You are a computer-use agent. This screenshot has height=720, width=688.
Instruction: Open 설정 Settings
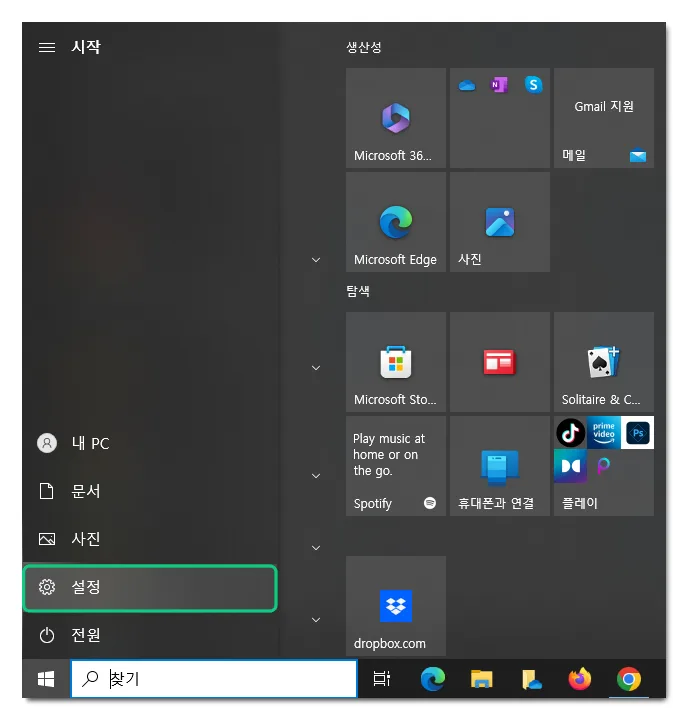(150, 588)
